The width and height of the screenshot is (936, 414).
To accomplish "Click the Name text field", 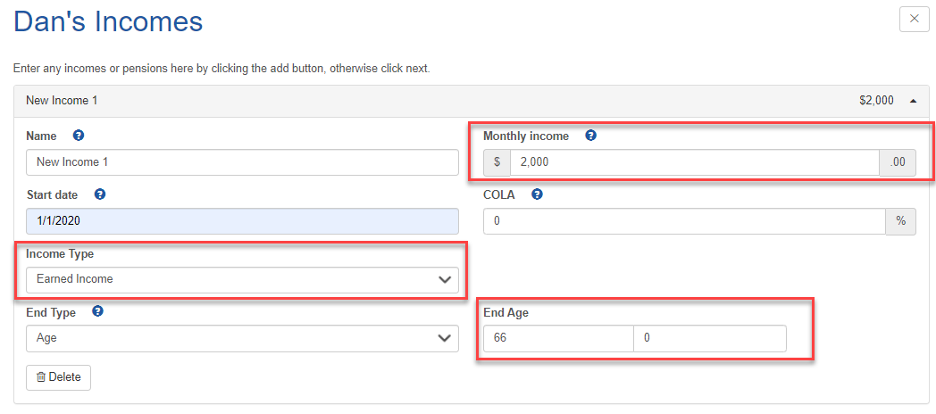I will tap(242, 162).
